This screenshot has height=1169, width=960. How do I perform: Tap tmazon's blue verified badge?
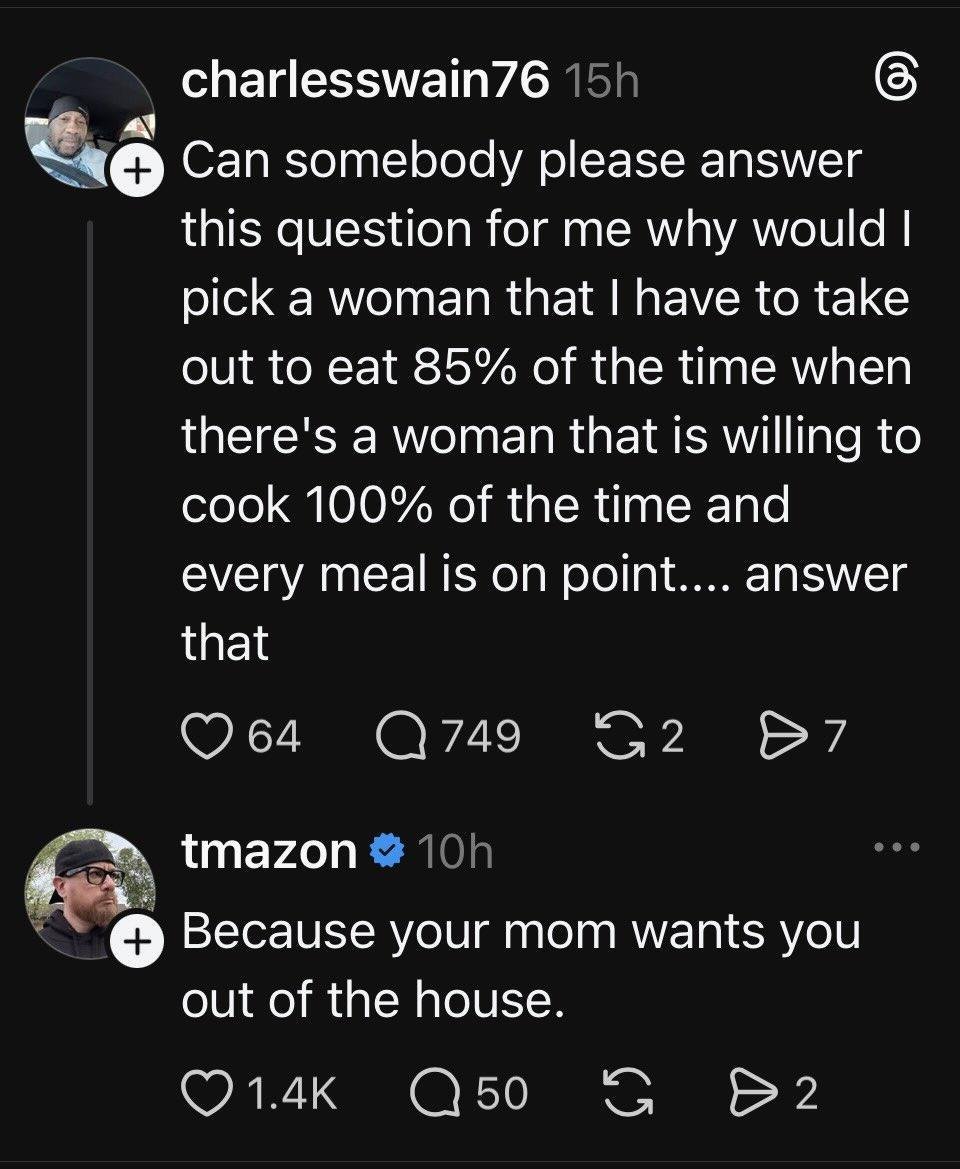pos(386,852)
